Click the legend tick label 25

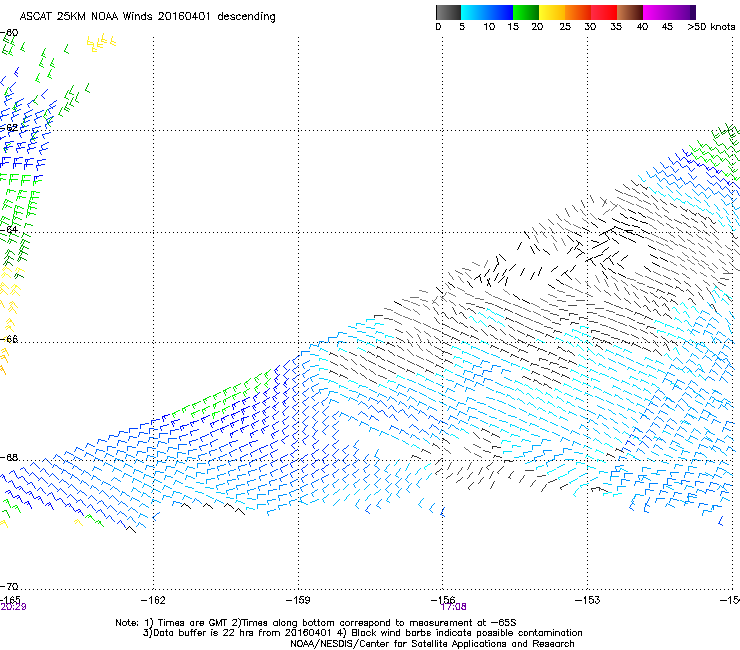[565, 27]
